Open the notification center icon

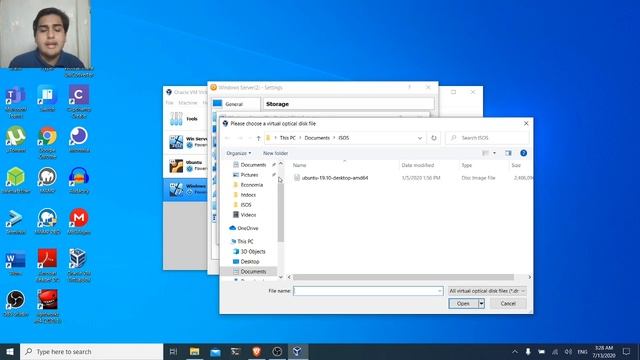(x=627, y=351)
